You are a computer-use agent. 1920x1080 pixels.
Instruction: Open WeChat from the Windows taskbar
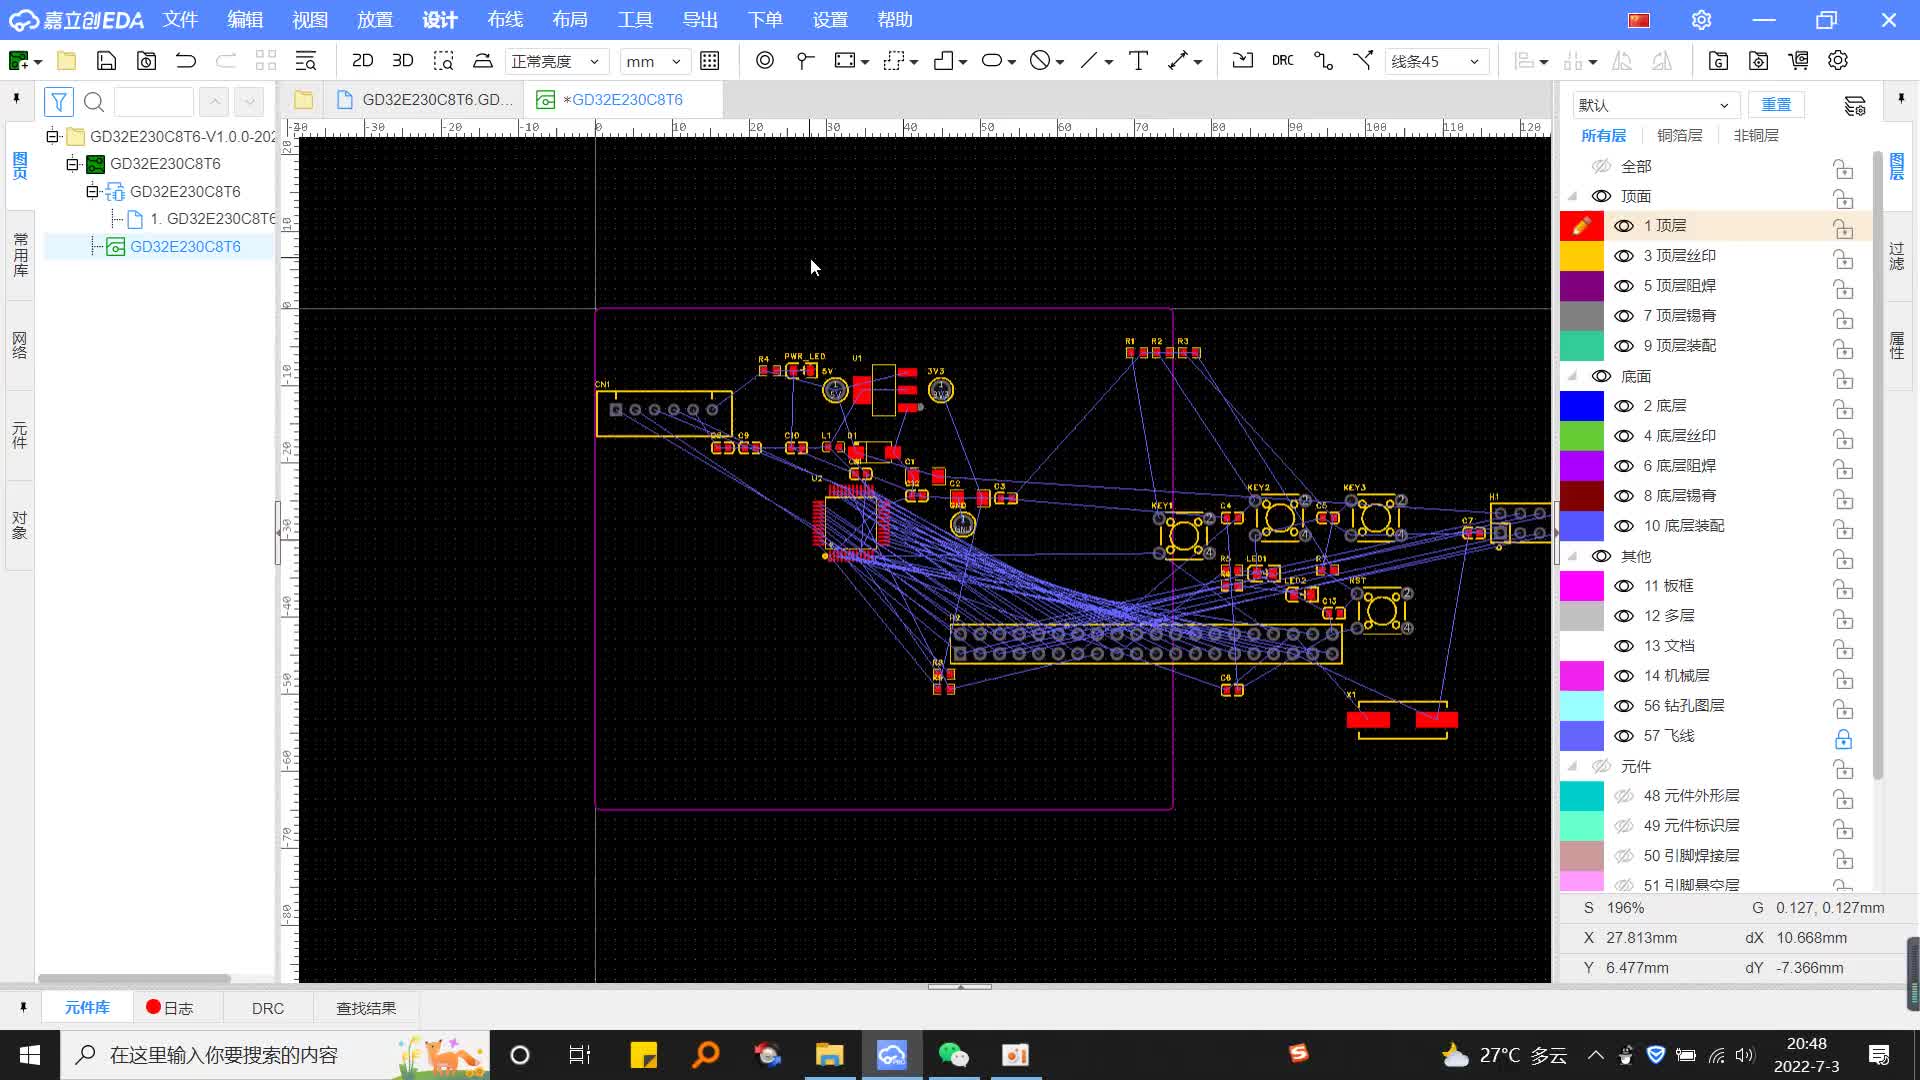(x=953, y=1055)
